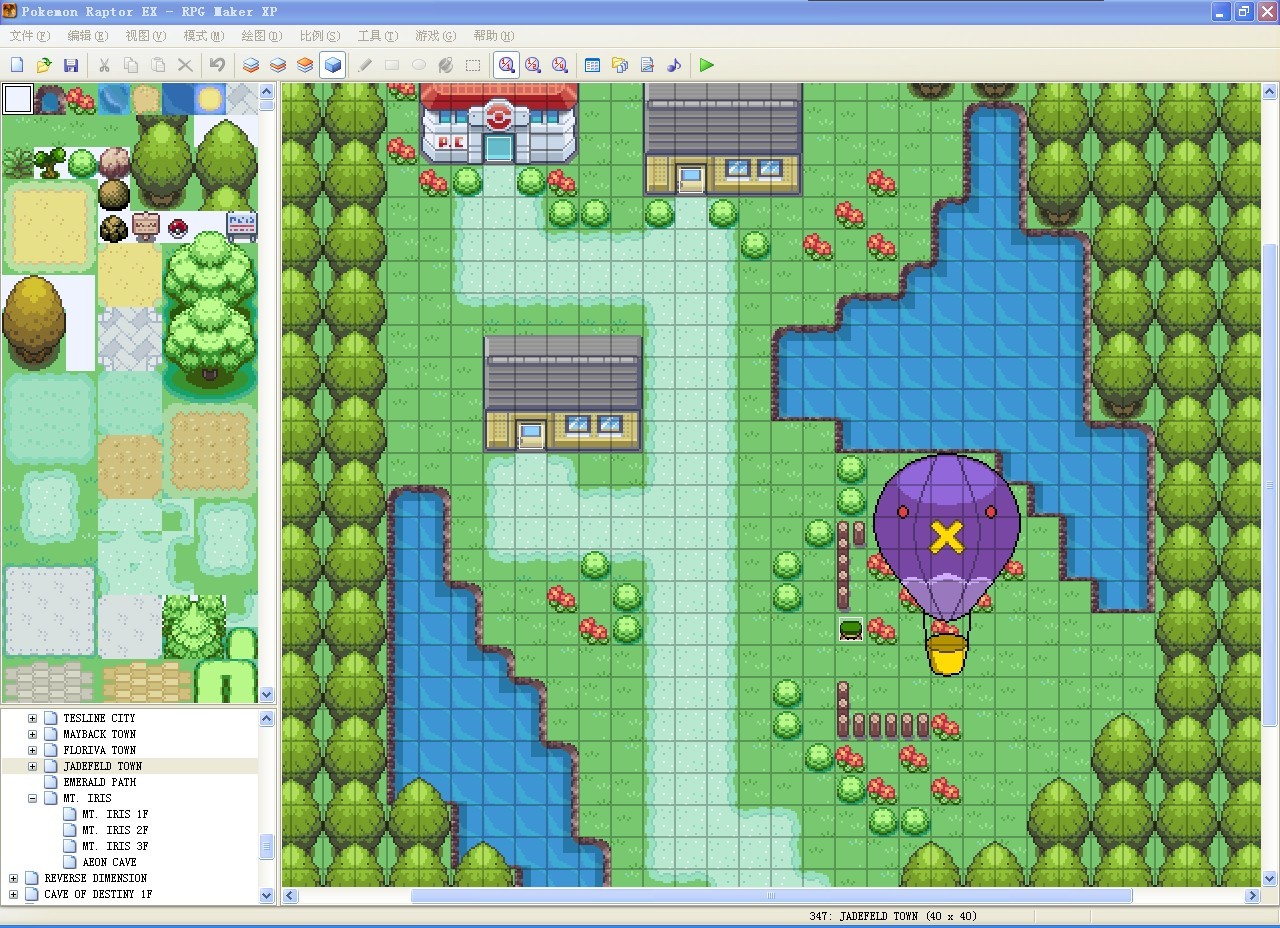Expand the MAYBACK TOWN map node
The image size is (1280, 928).
(32, 734)
